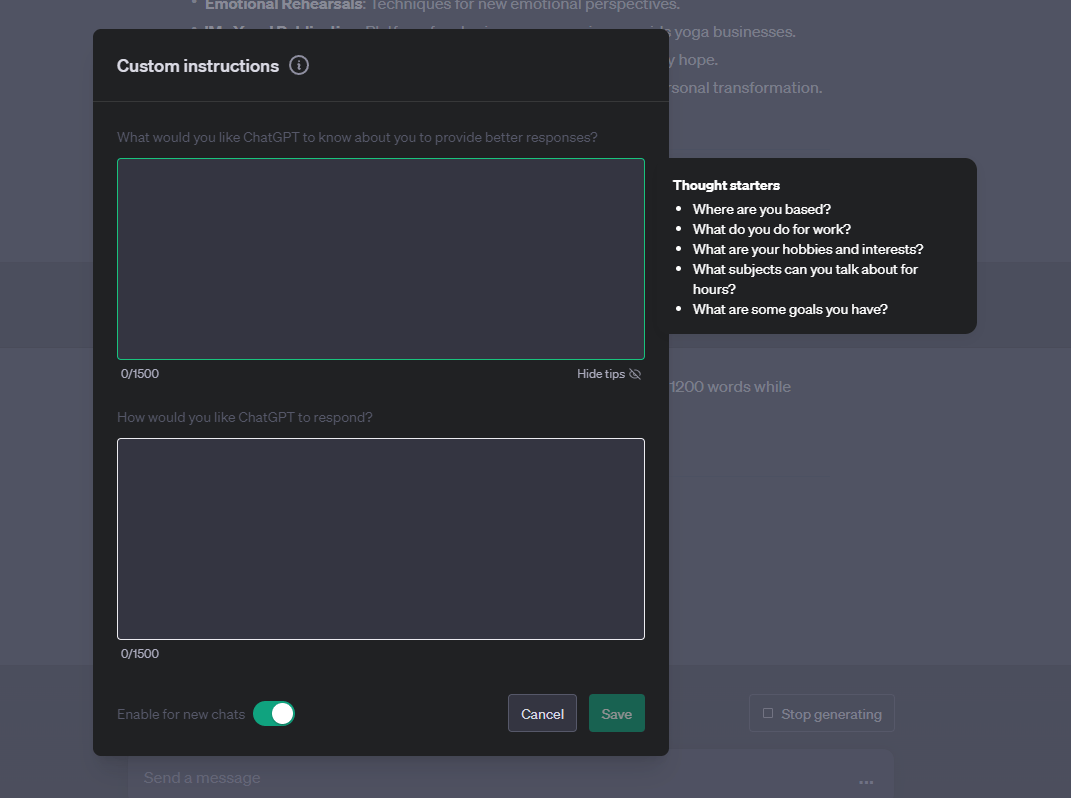Click the Thought starters heading

coord(726,185)
